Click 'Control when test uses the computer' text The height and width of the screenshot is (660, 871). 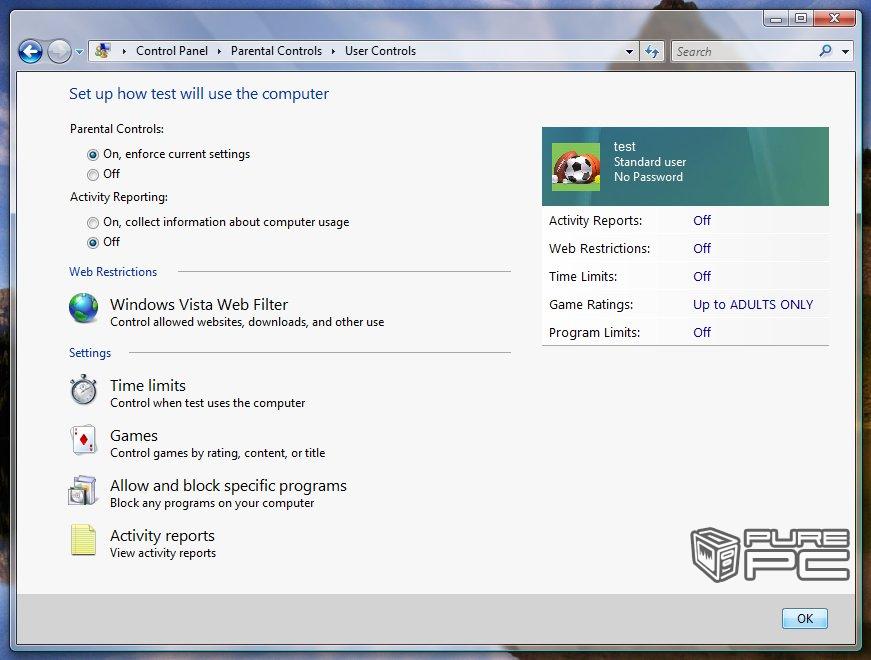tap(208, 403)
